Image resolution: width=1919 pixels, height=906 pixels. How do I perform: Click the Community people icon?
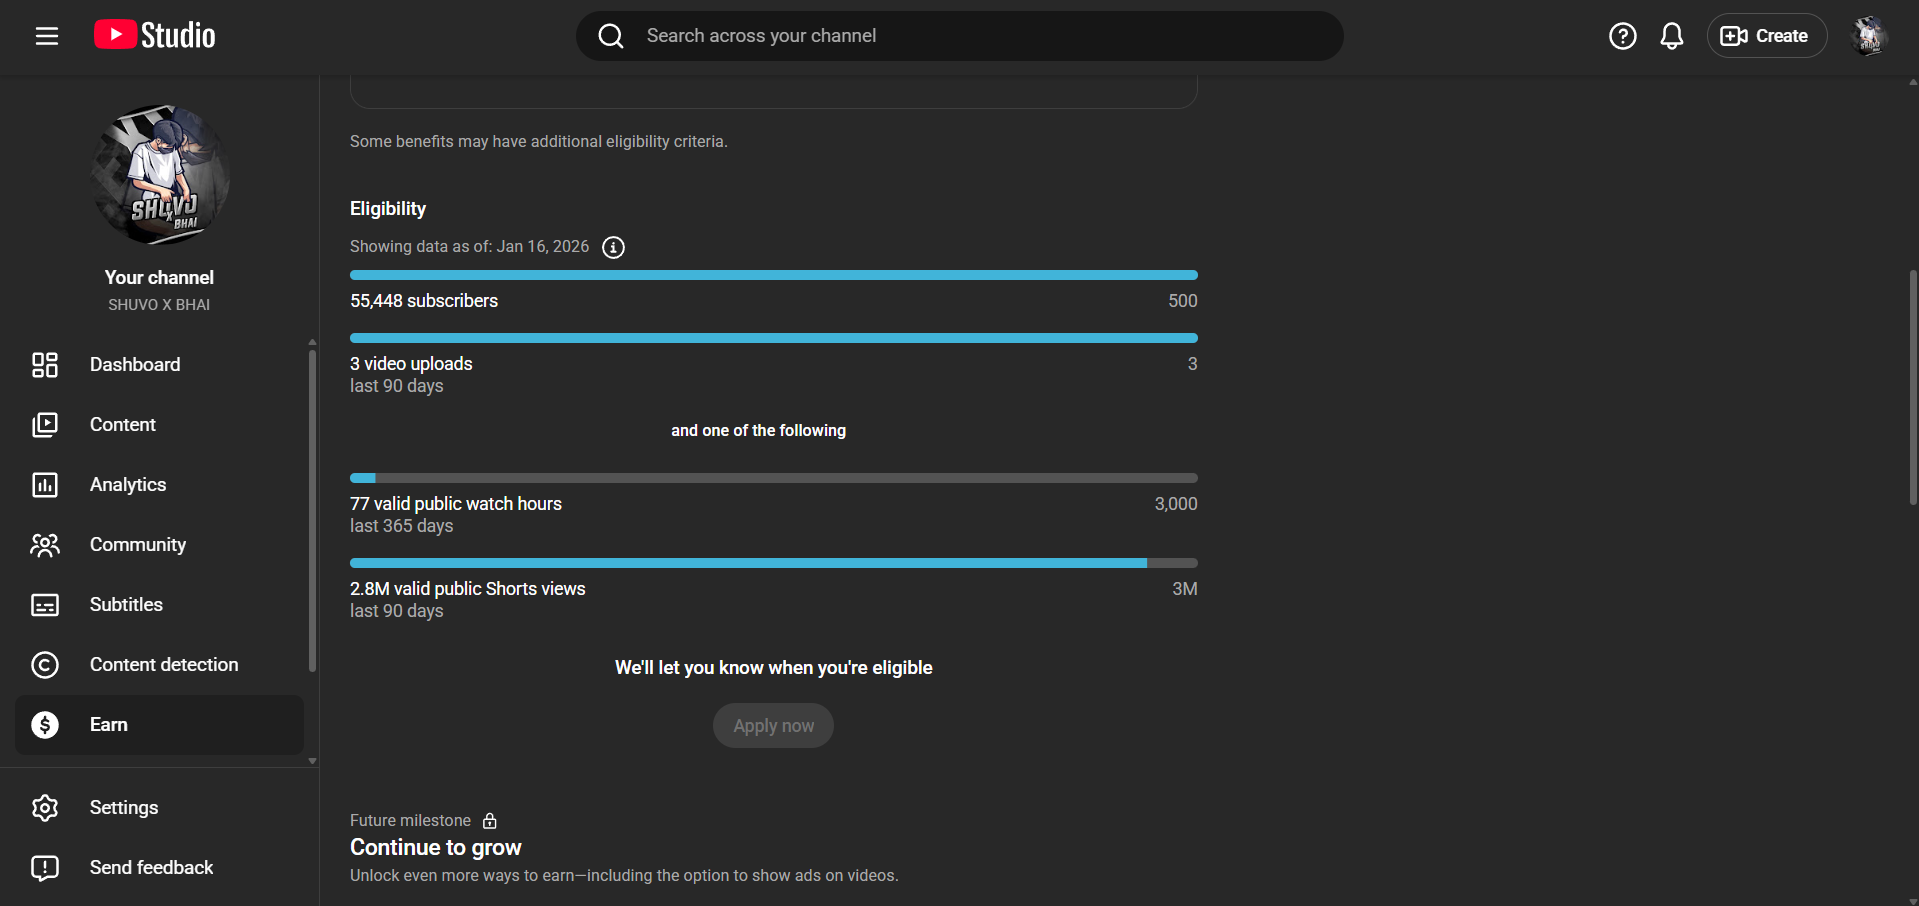45,545
